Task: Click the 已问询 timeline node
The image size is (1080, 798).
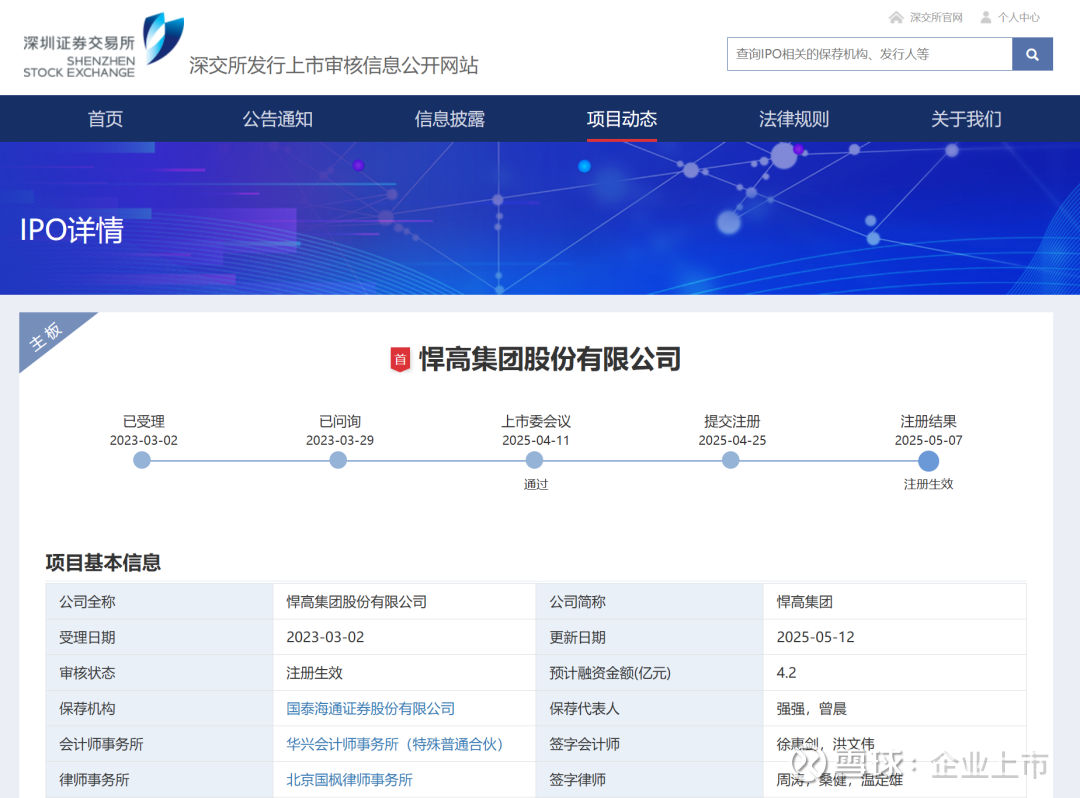Action: click(x=338, y=460)
